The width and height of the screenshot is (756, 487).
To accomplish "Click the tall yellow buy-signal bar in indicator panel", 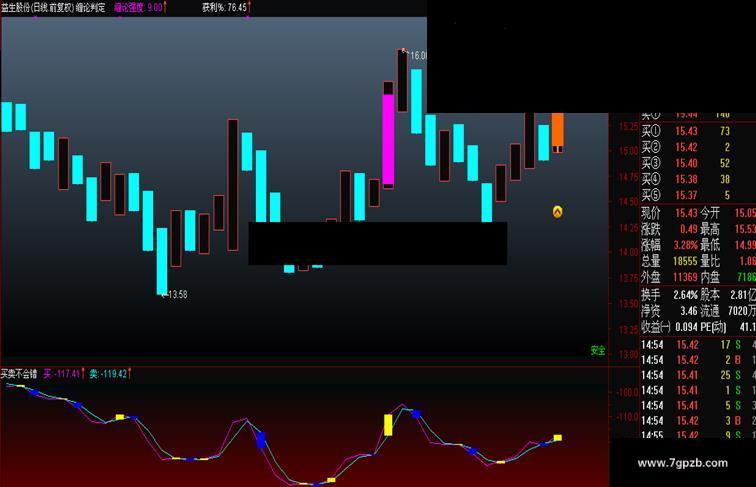I will tap(388, 425).
